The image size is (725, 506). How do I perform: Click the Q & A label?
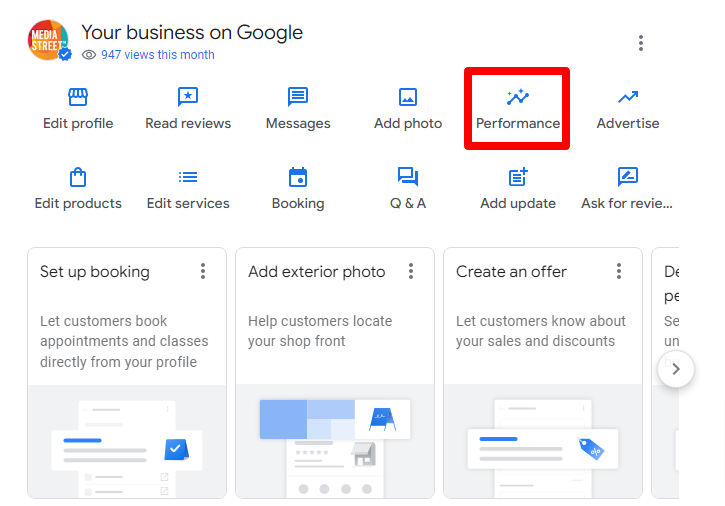coord(408,204)
